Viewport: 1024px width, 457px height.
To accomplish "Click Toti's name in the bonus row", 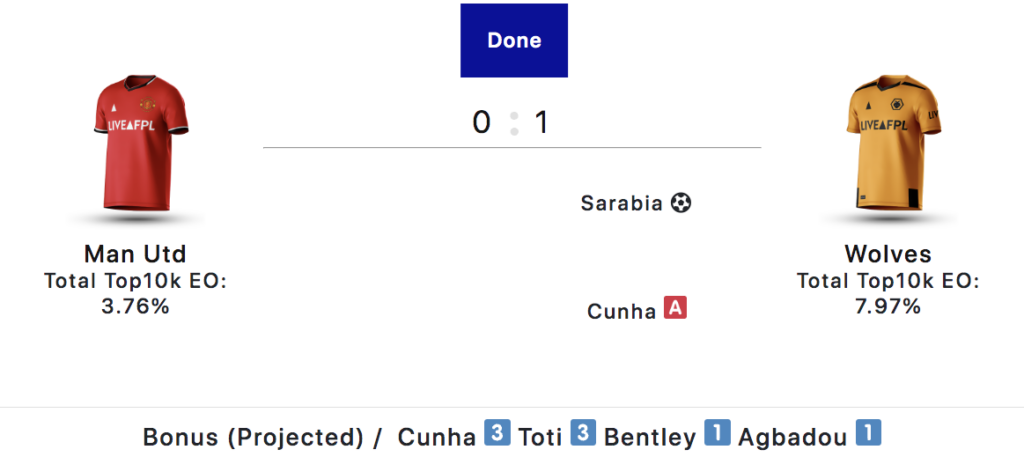I will (x=540, y=437).
